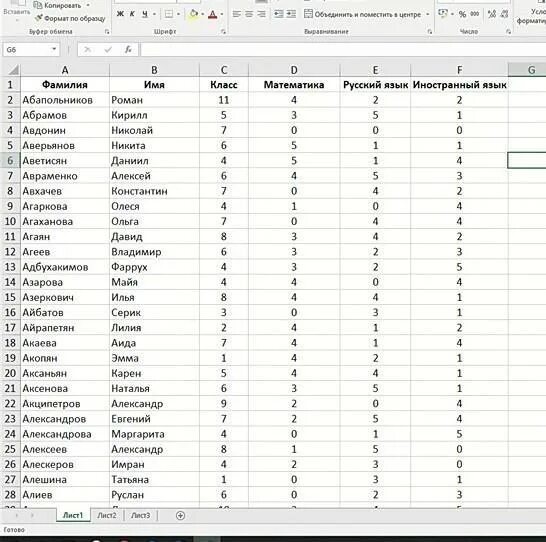Click the cancel (X) formula icon
This screenshot has width=546, height=542.
click(87, 50)
